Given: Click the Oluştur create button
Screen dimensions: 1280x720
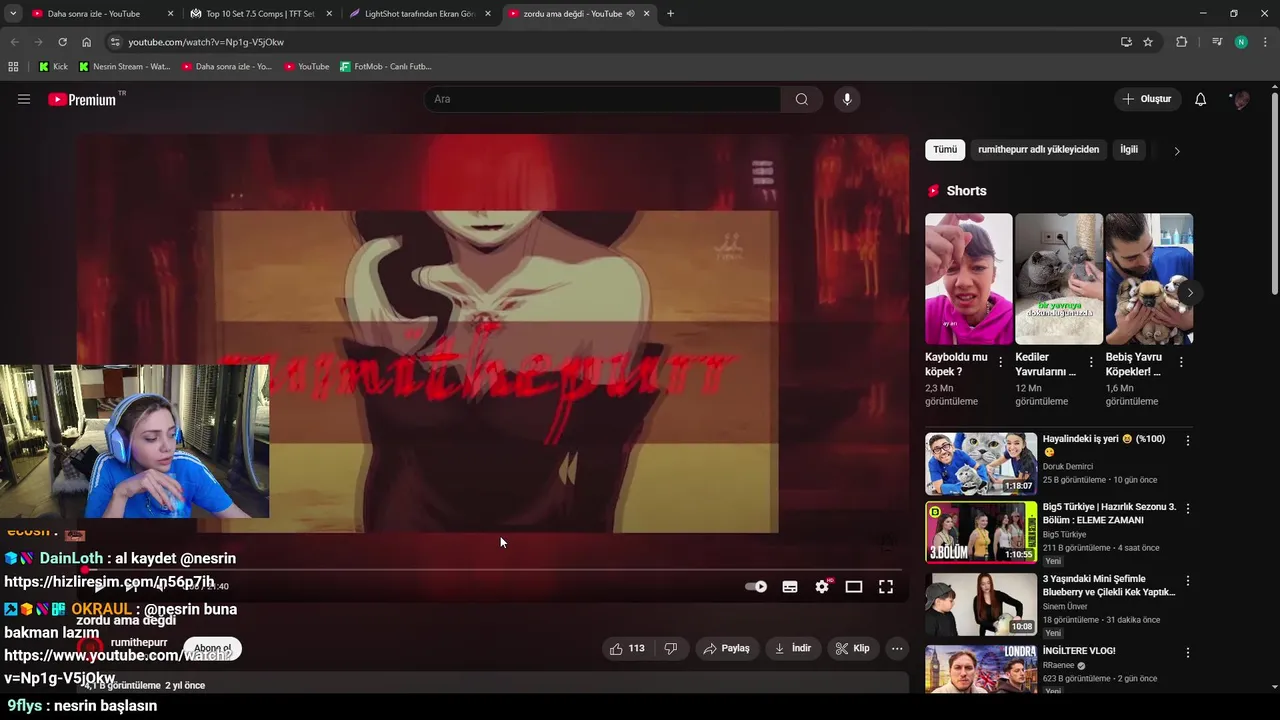Looking at the screenshot, I should pyautogui.click(x=1146, y=99).
